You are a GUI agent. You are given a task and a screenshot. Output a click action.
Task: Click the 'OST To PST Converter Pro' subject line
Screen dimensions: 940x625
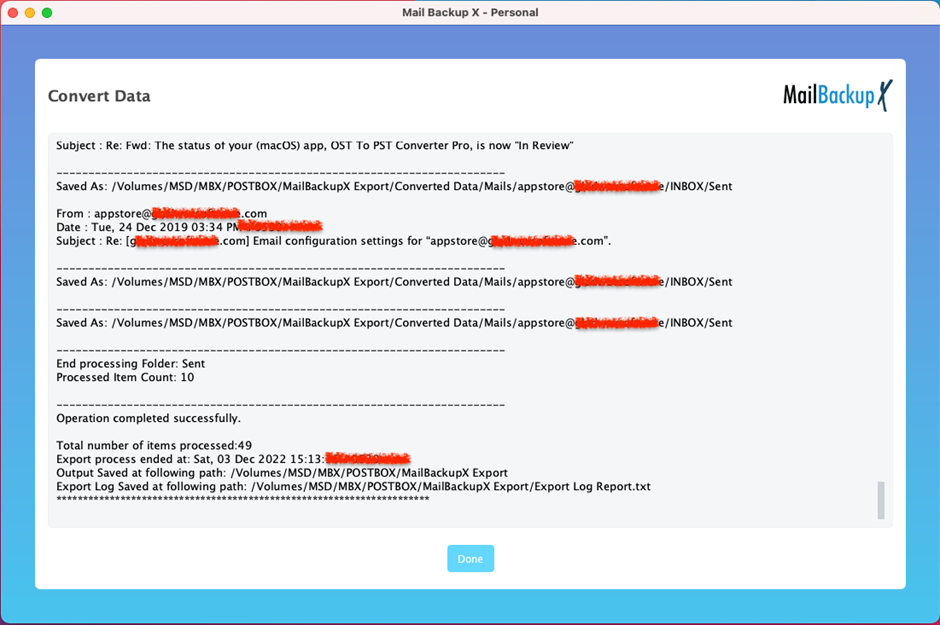(315, 146)
